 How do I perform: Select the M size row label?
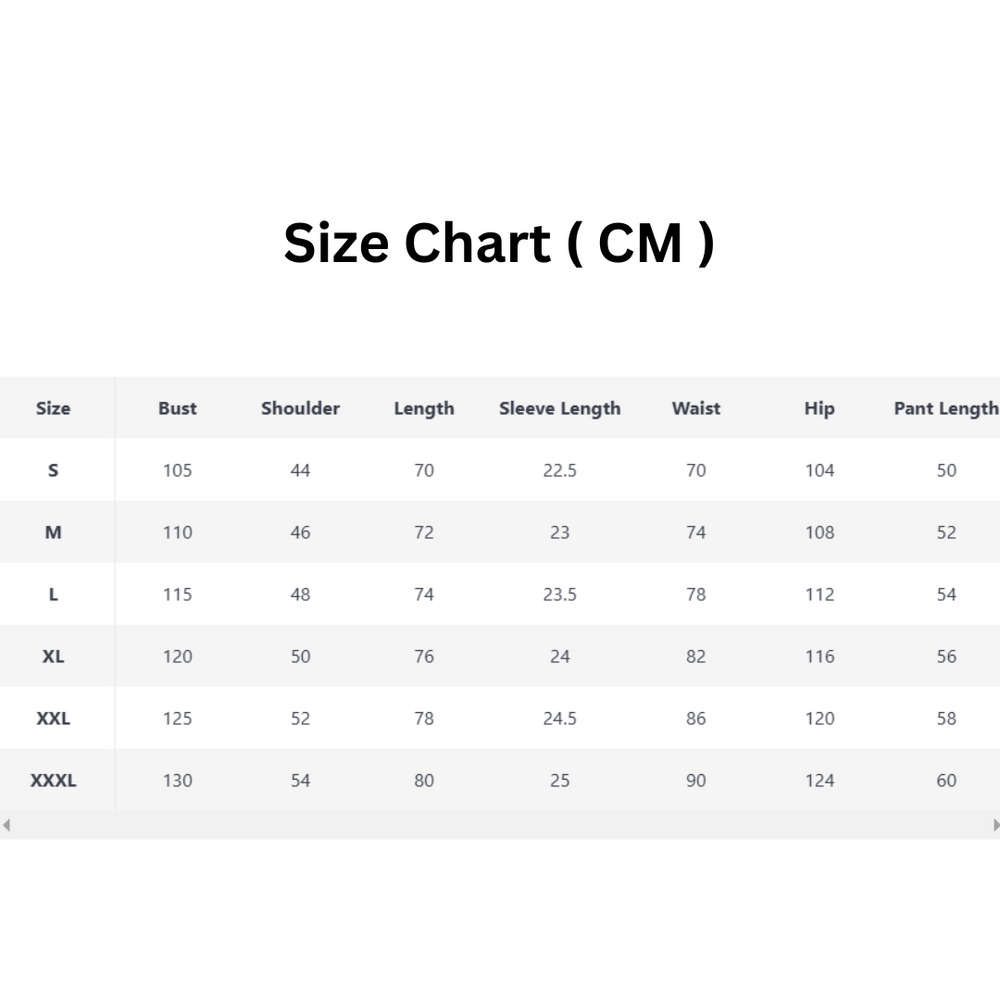click(x=53, y=532)
